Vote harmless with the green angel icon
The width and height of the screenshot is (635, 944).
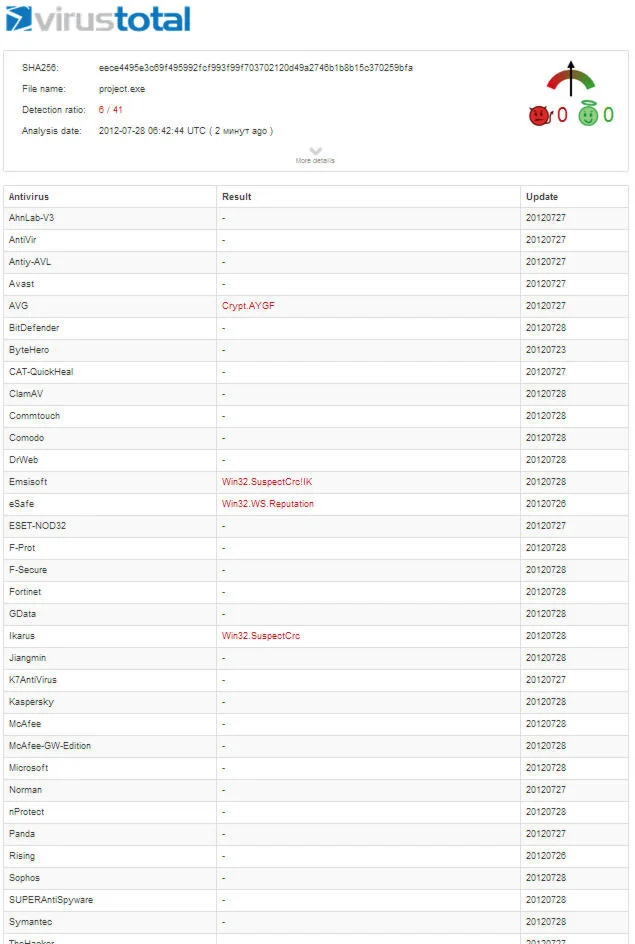click(x=588, y=115)
